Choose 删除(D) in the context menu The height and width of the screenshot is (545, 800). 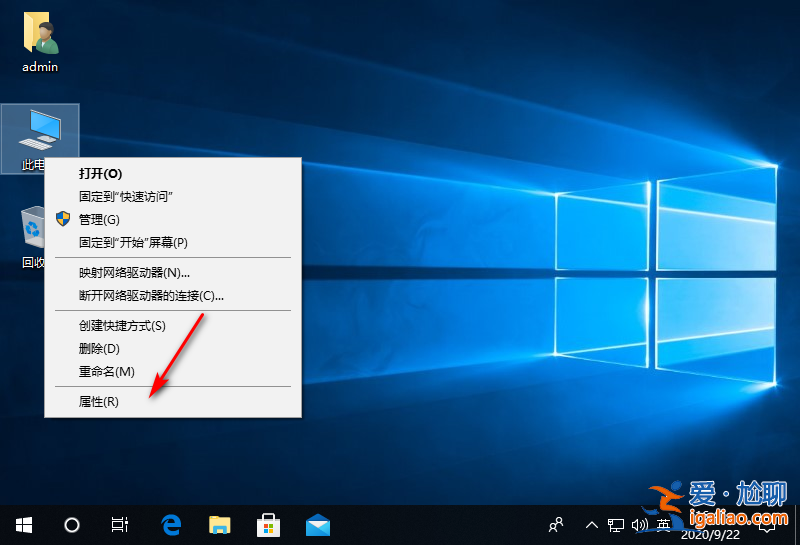tap(173, 349)
